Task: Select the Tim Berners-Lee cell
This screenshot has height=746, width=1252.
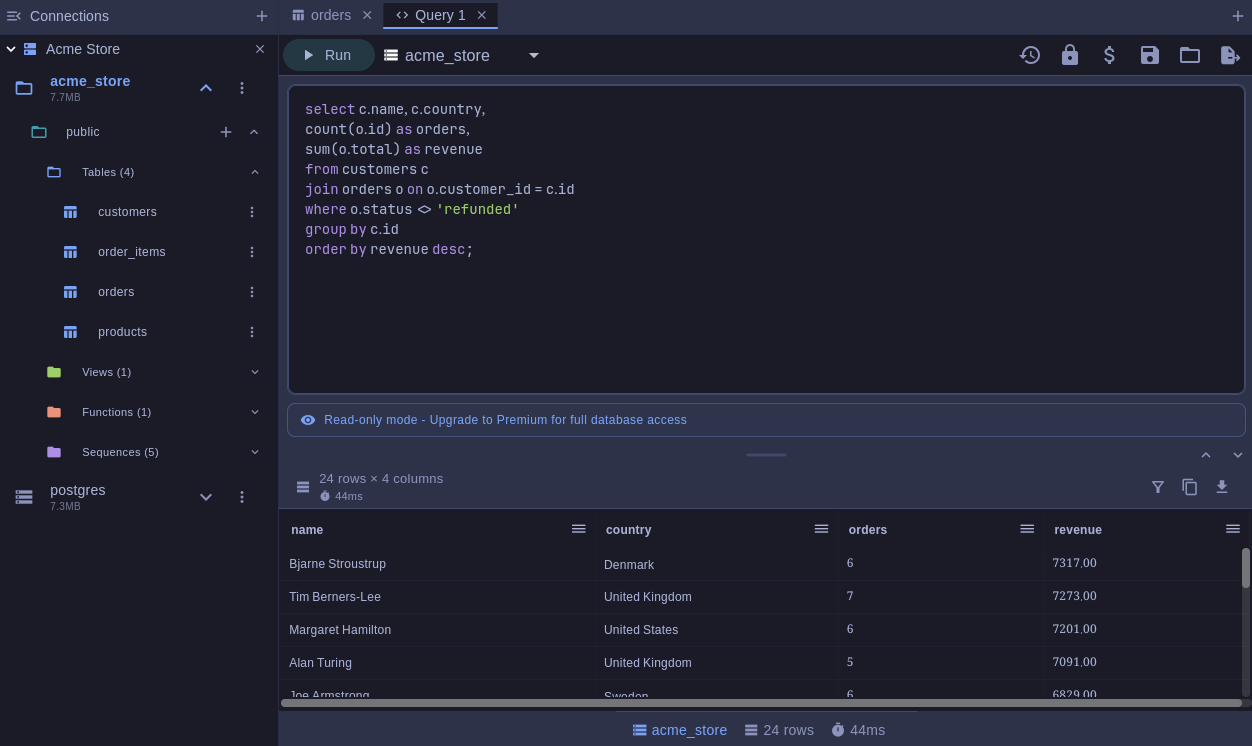Action: click(438, 597)
